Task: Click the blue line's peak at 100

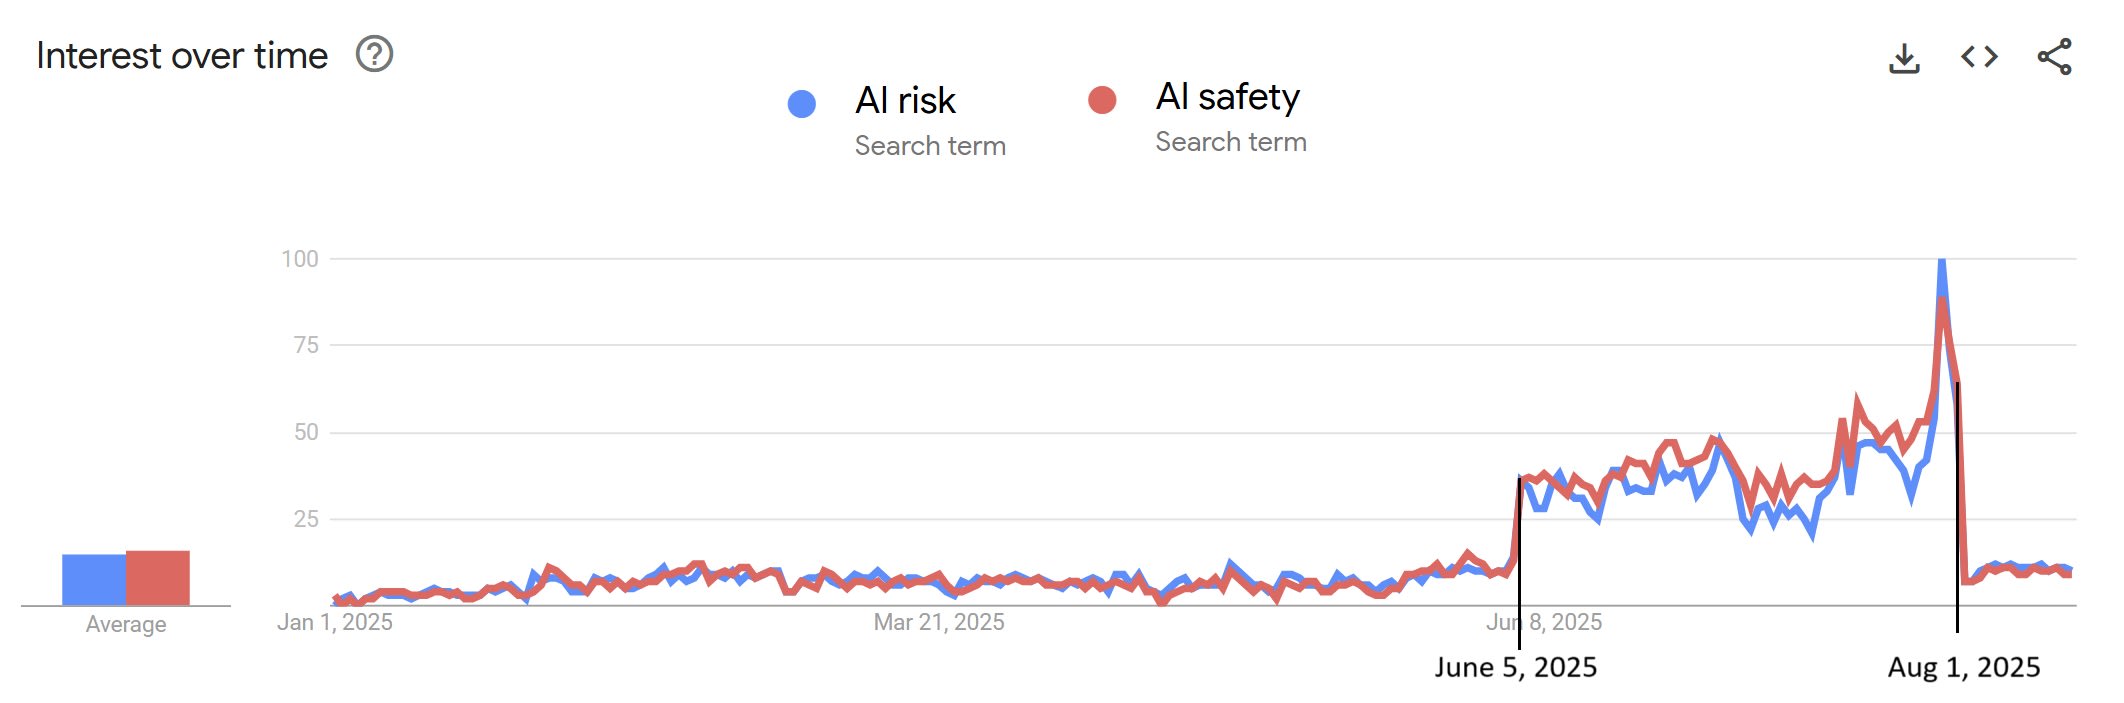Action: [1941, 262]
